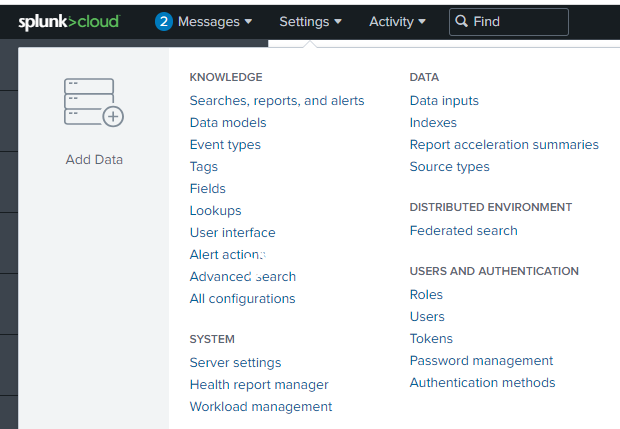Open Health report manager
Screen dimensions: 620x429
[259, 385]
